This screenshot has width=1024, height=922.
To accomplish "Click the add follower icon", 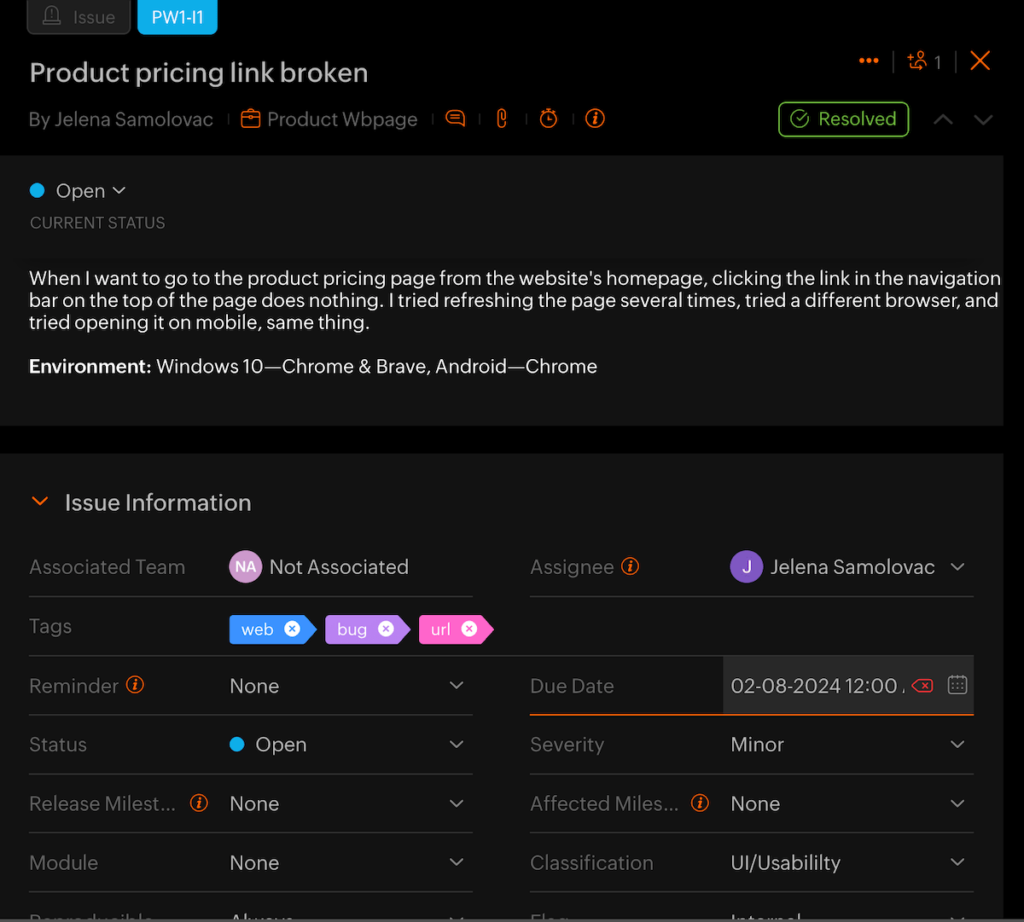I will pyautogui.click(x=917, y=60).
